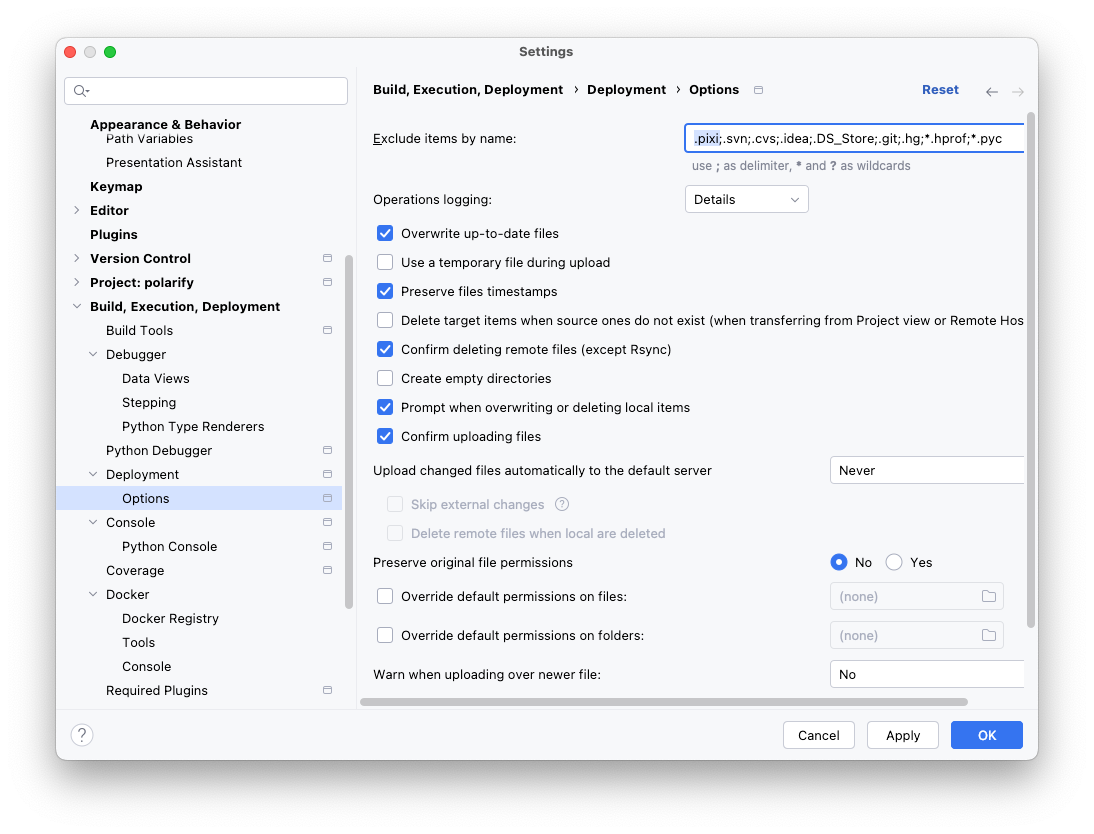This screenshot has width=1094, height=834.
Task: Open Warn when uploading newer file dropdown
Action: click(x=927, y=674)
